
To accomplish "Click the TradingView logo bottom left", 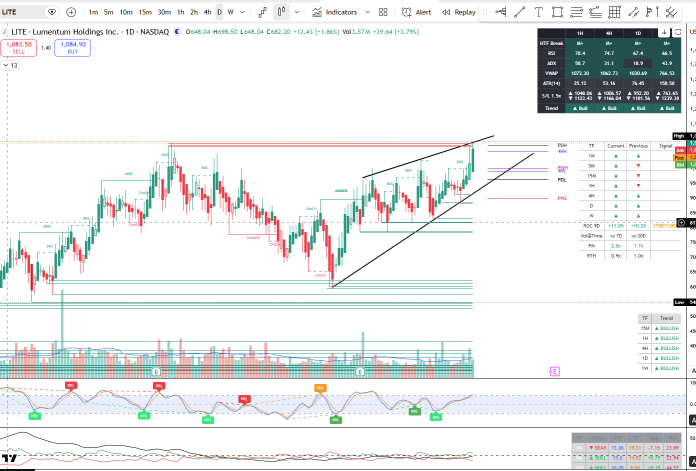I will [9, 459].
